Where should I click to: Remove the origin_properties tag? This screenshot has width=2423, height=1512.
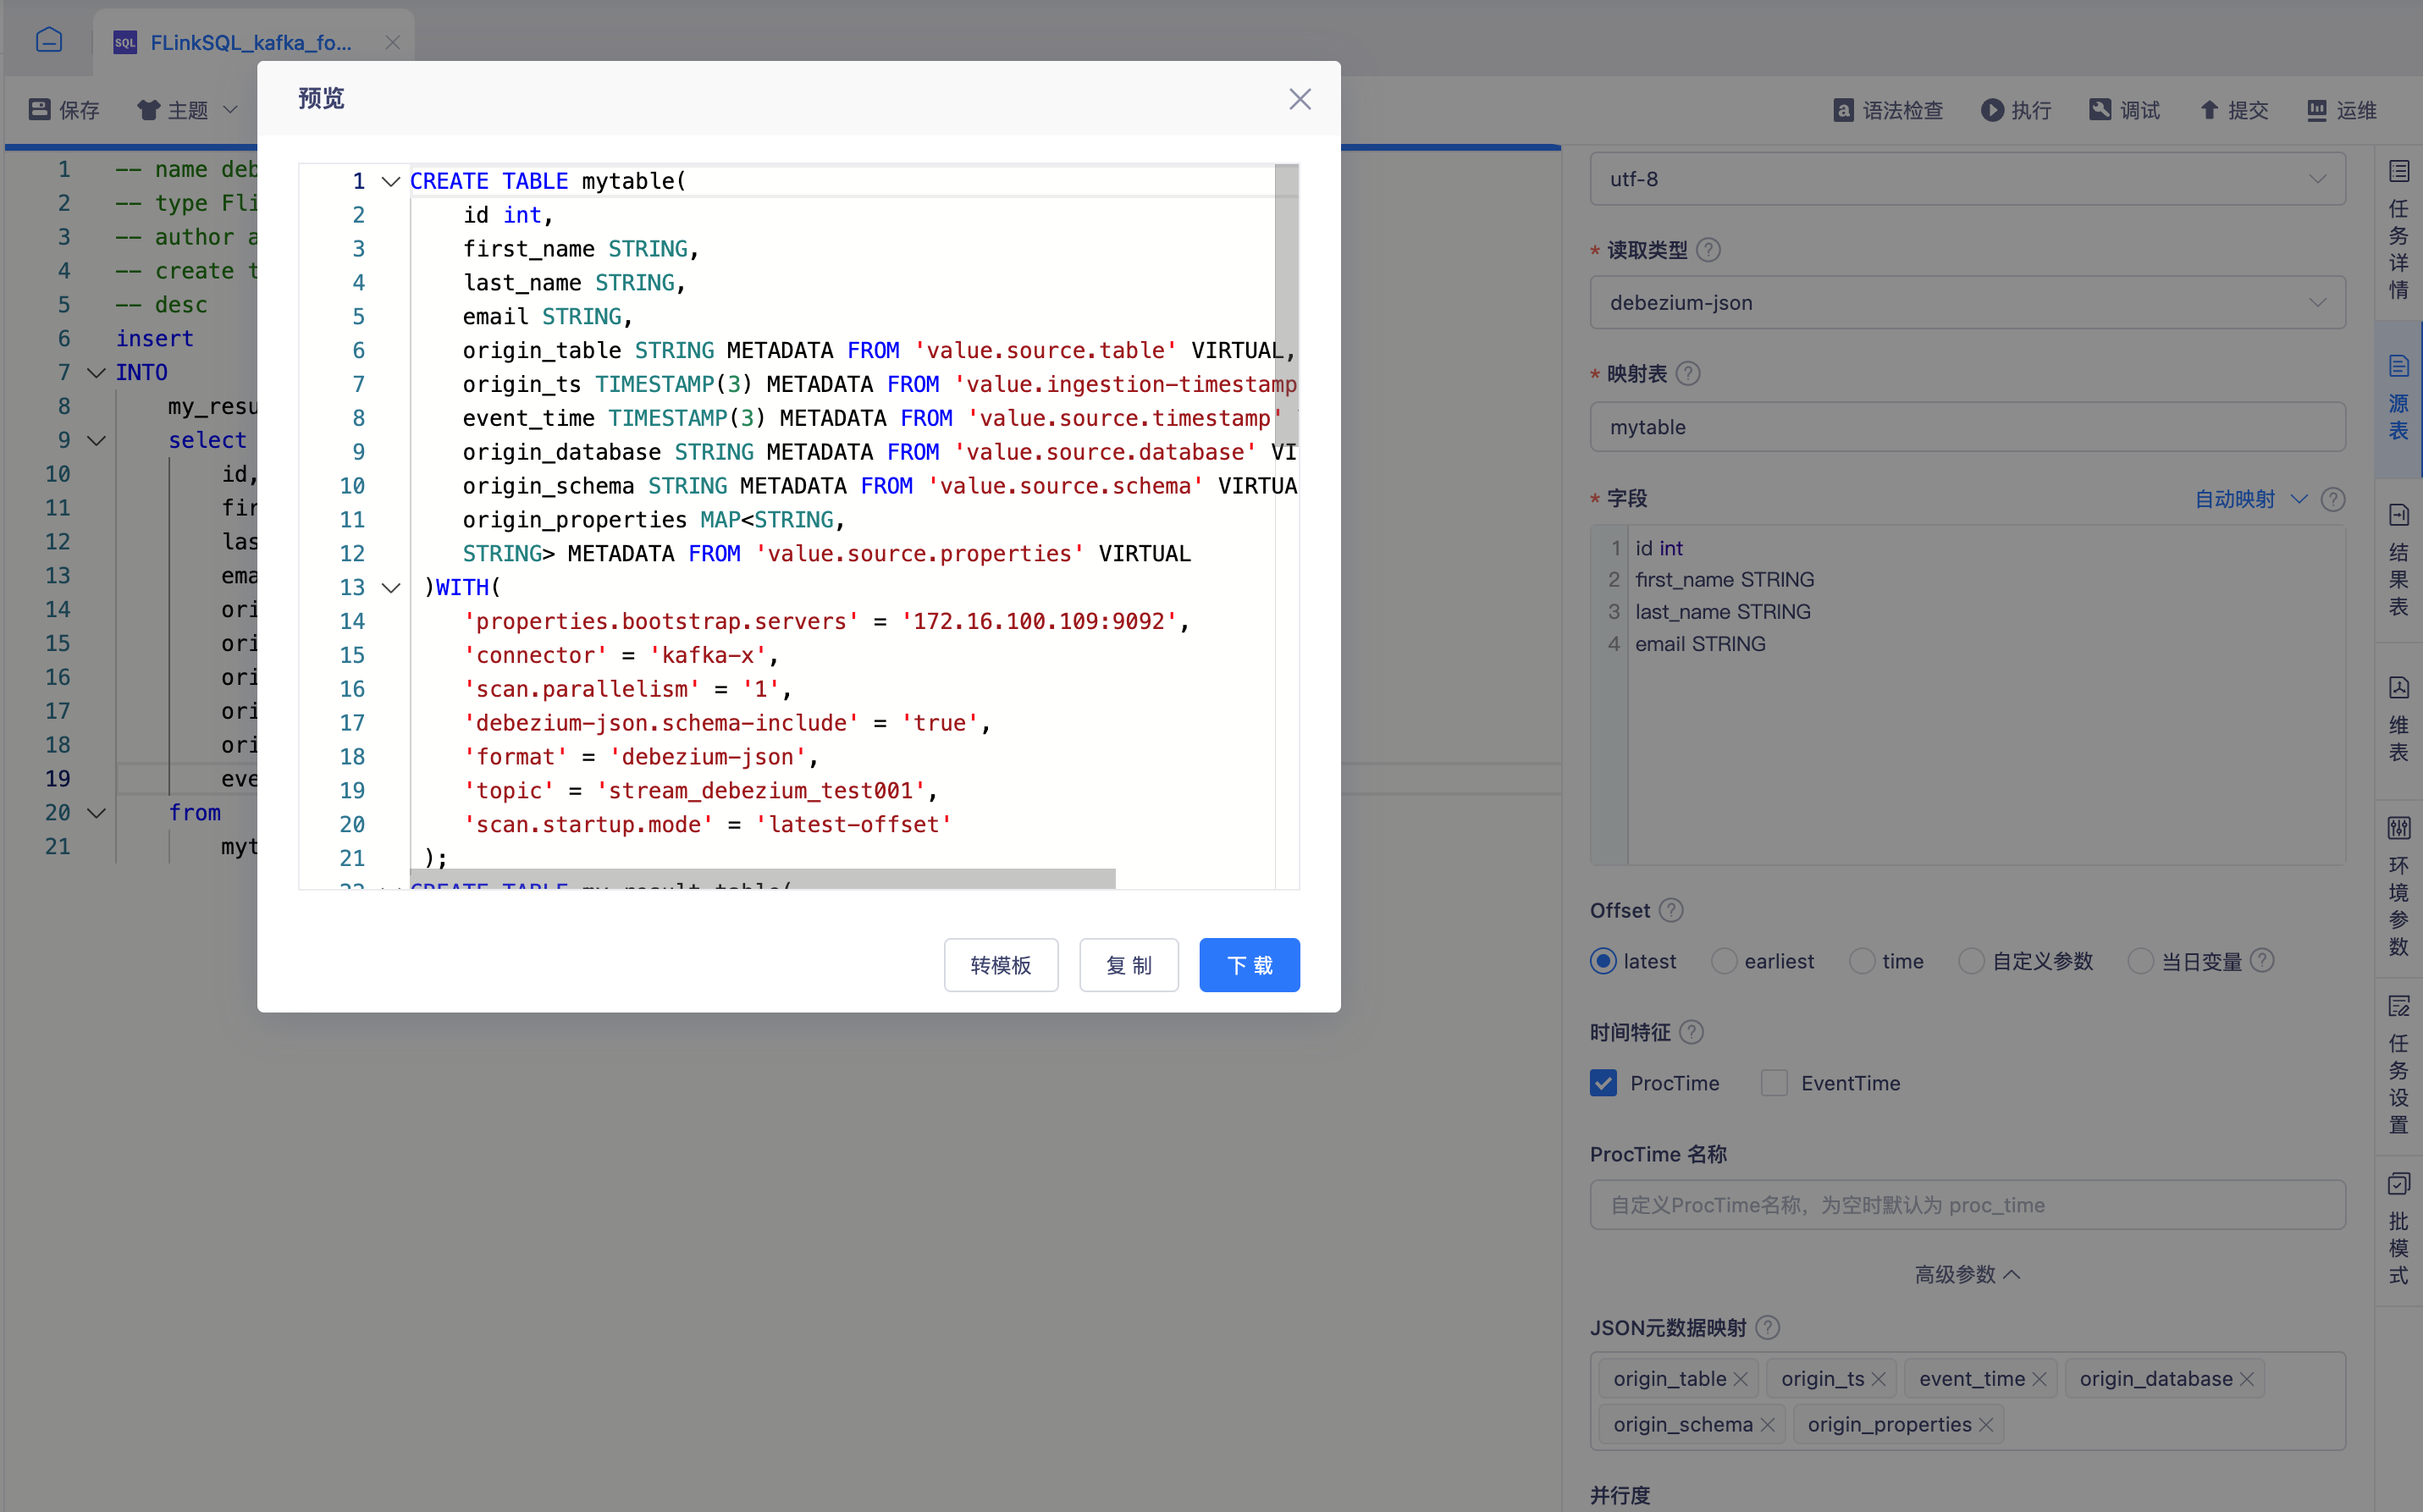tap(1986, 1425)
